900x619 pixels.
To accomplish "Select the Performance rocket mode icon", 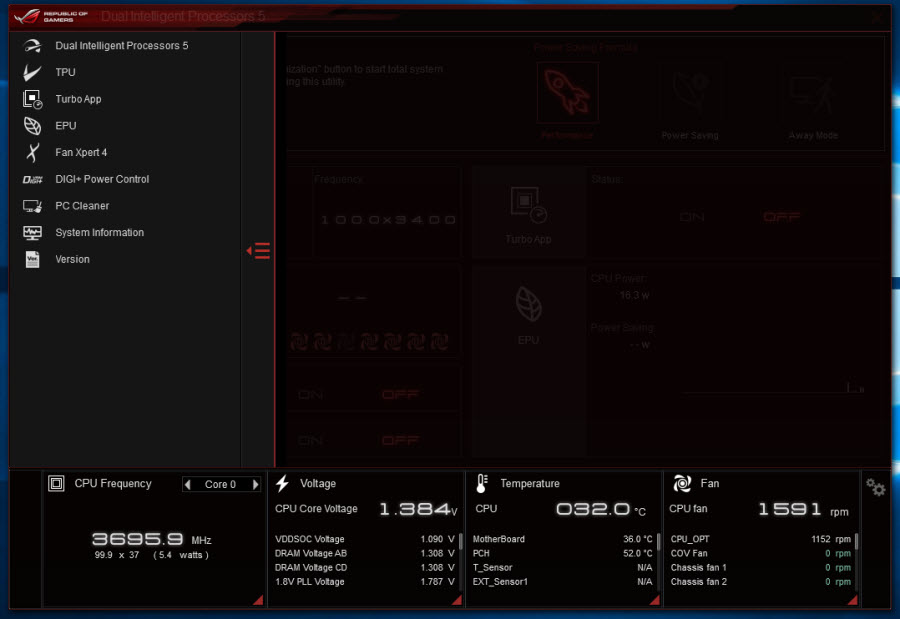I will [x=568, y=92].
